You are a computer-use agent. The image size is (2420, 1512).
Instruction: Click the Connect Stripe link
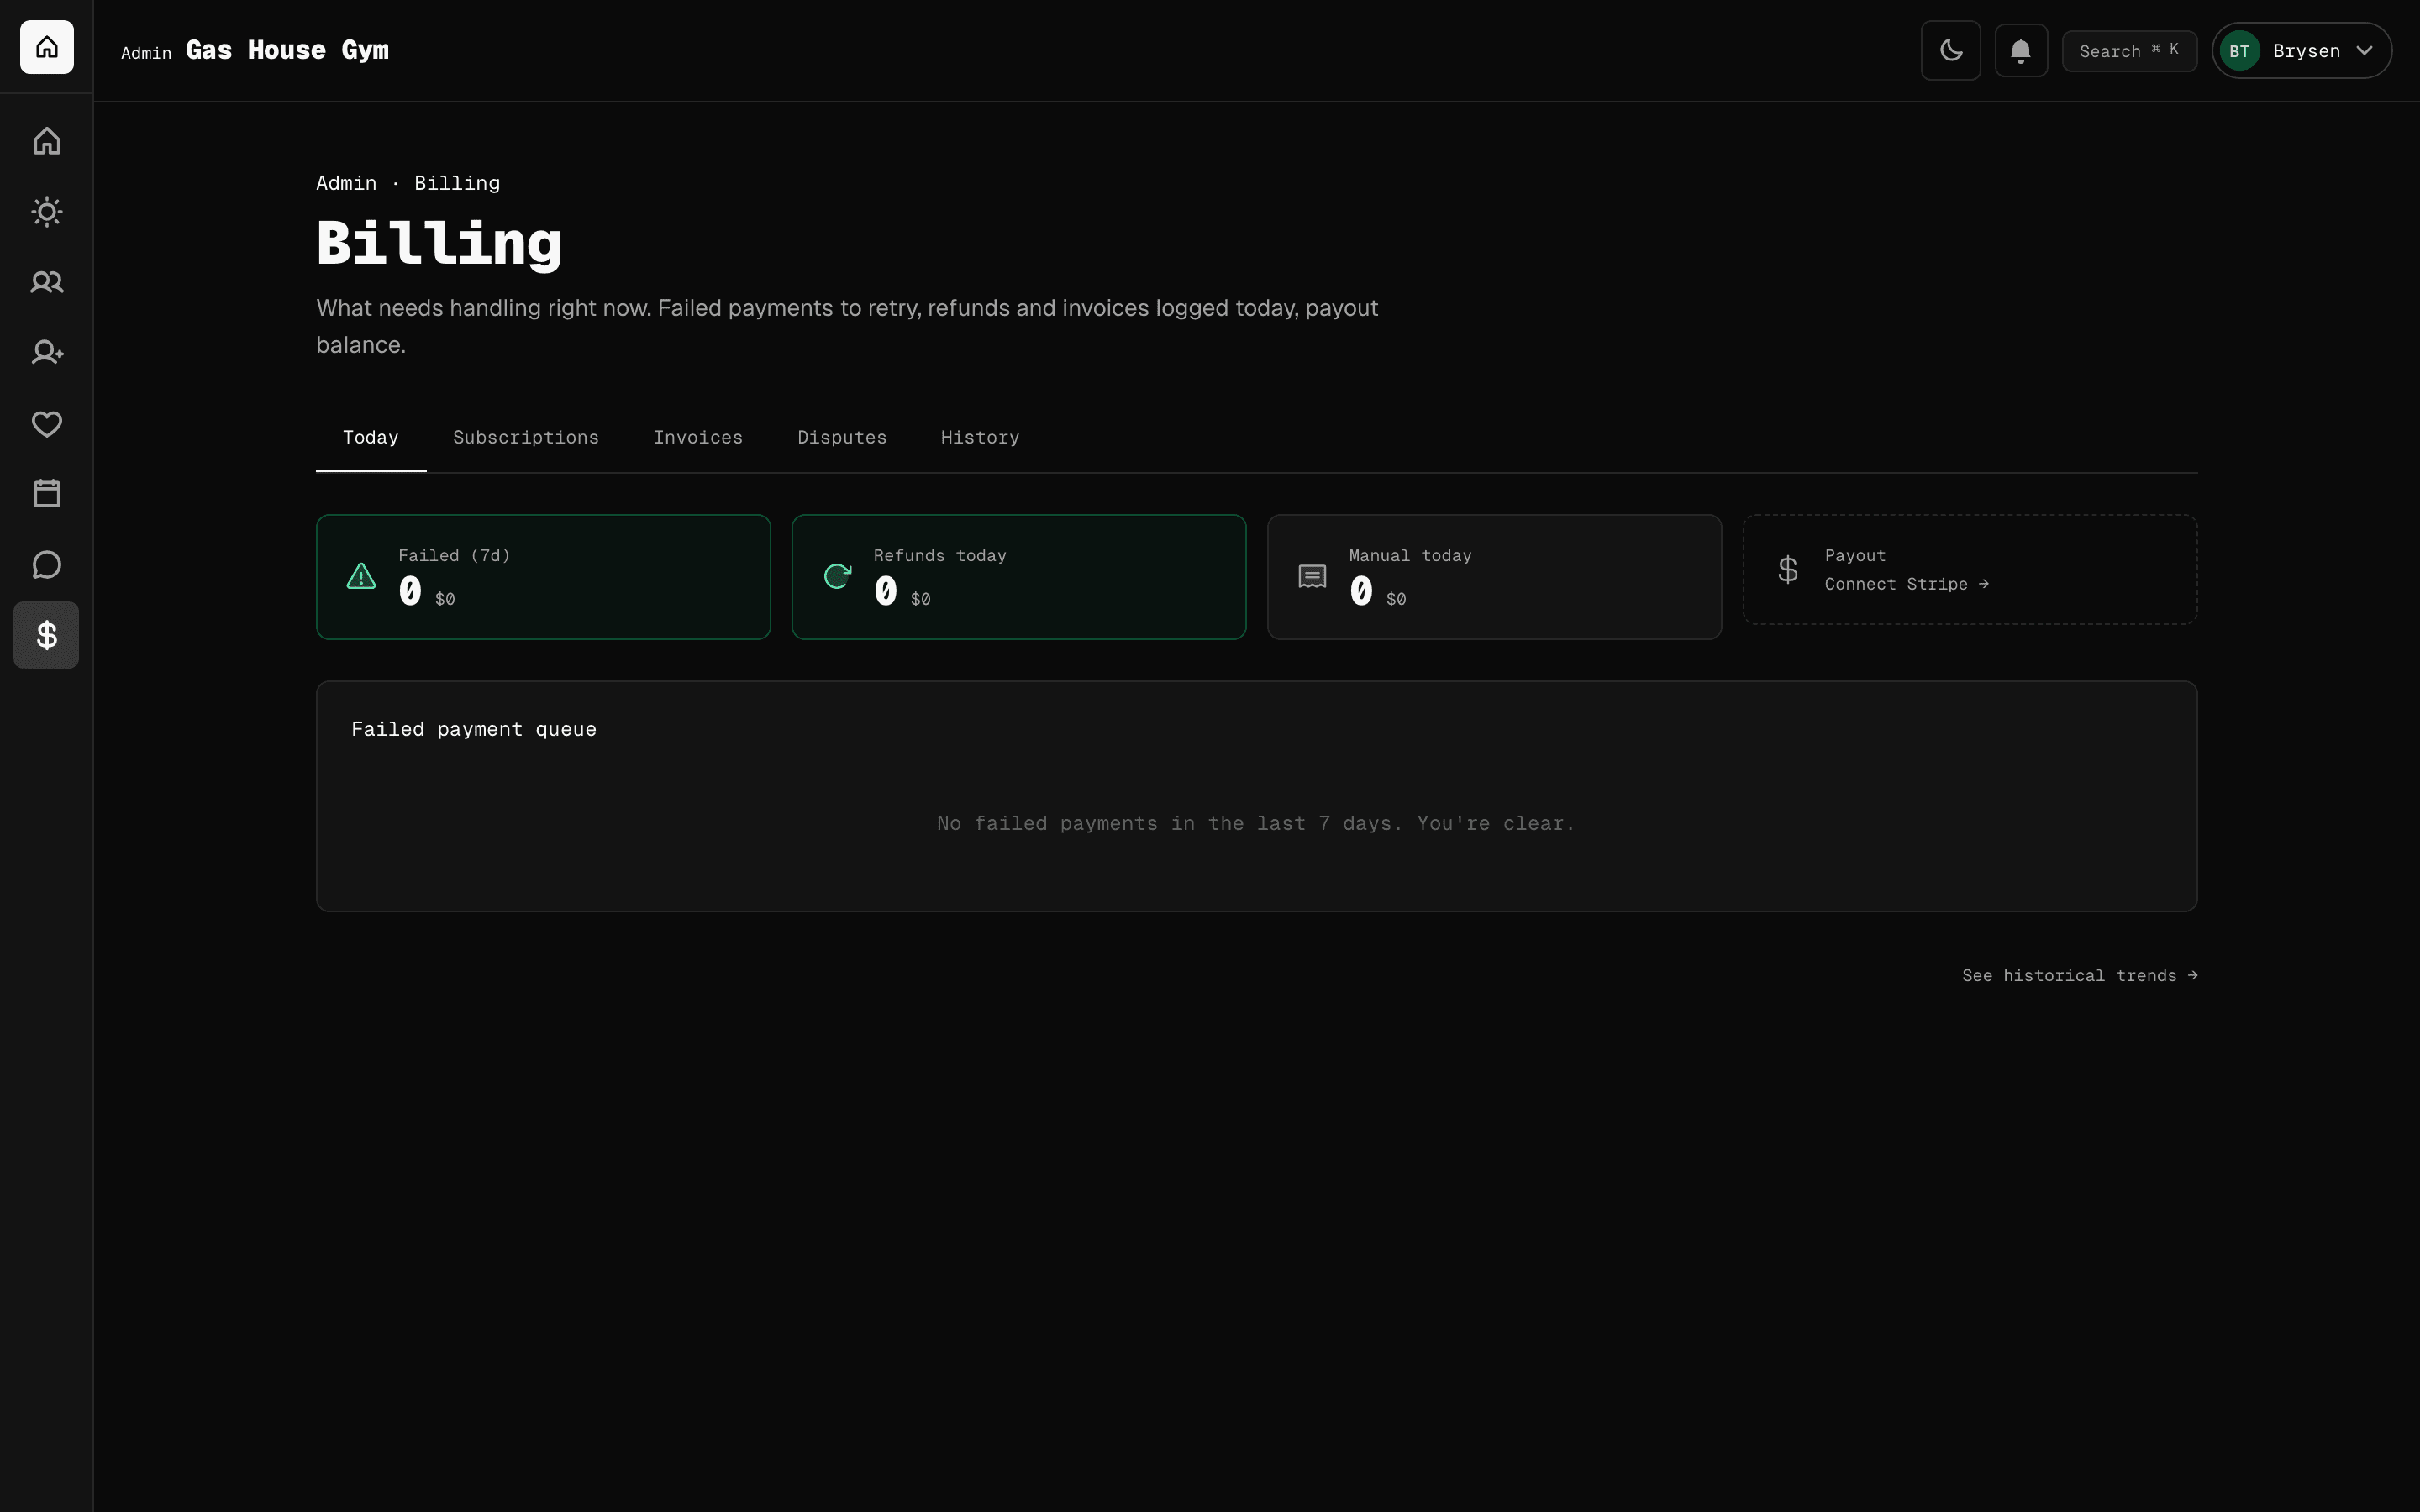pyautogui.click(x=1906, y=584)
